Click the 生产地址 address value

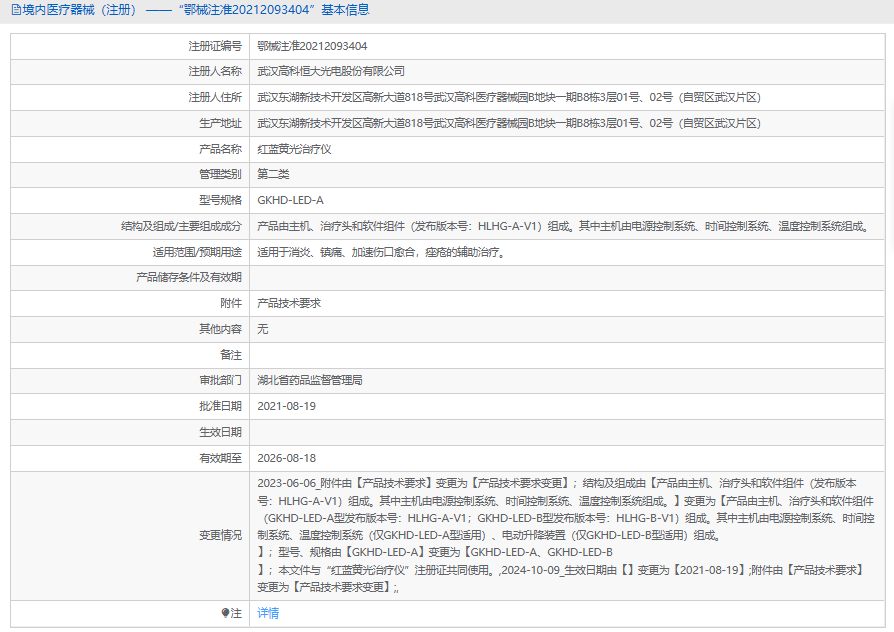(x=509, y=123)
